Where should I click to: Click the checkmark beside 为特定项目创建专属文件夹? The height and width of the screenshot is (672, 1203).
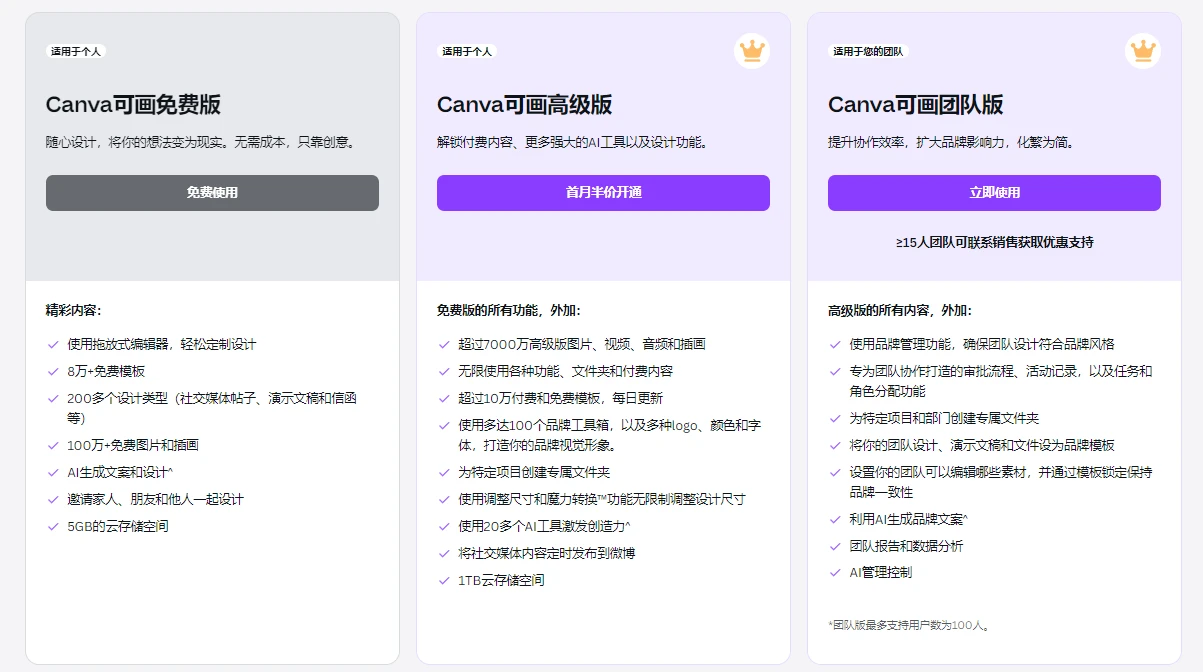444,472
